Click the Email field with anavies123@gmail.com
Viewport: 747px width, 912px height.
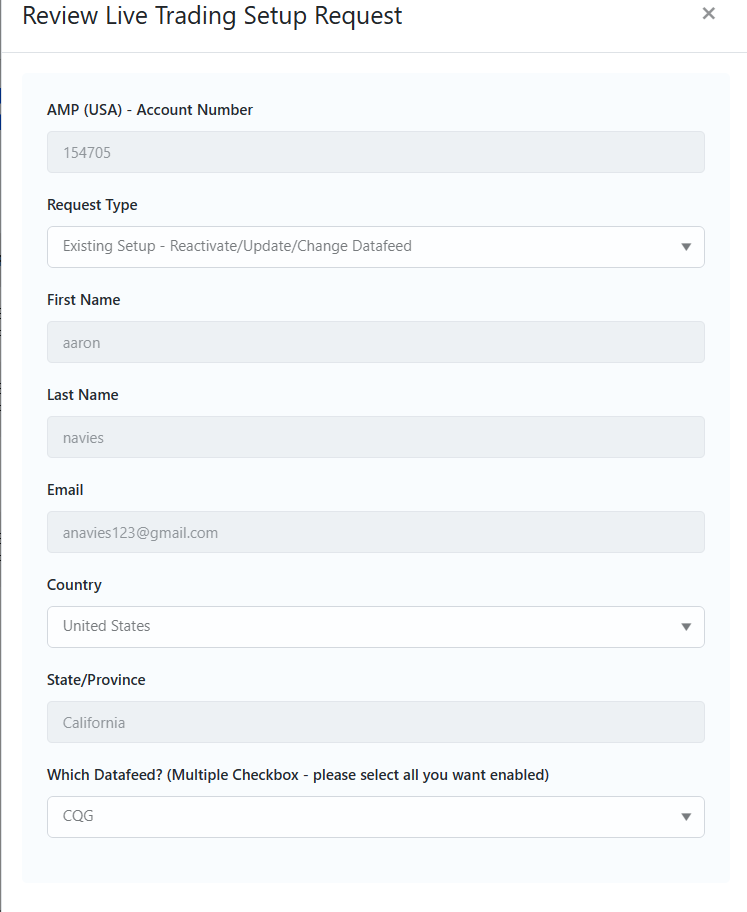click(x=375, y=532)
